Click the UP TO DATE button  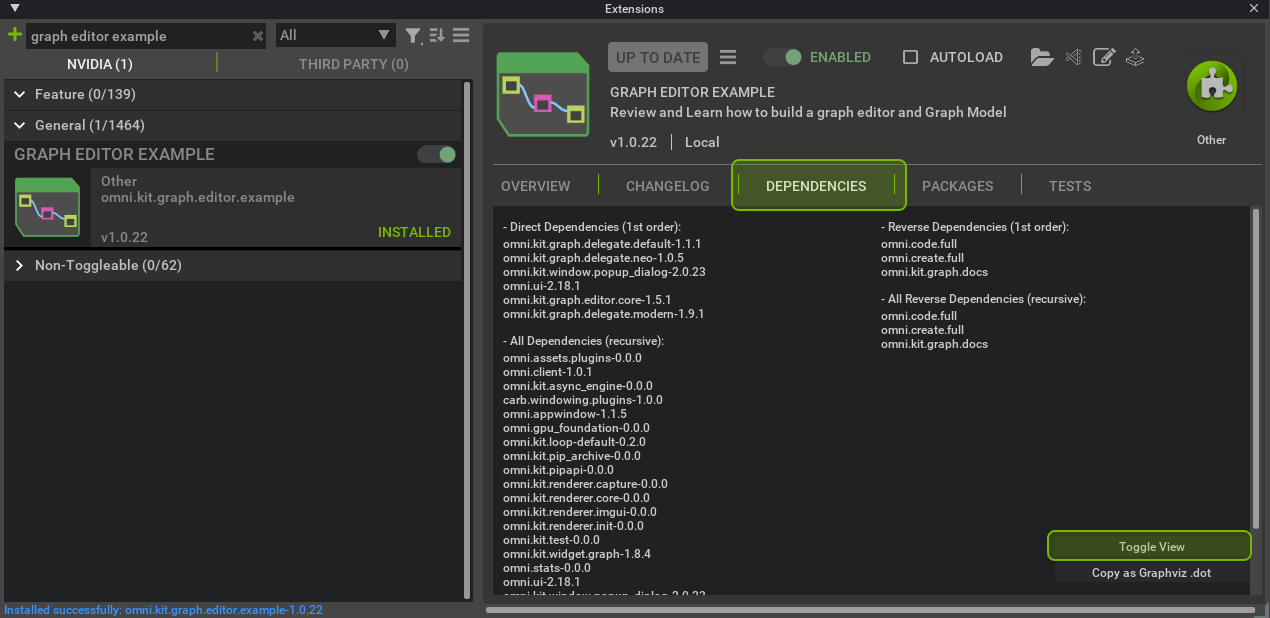(658, 57)
